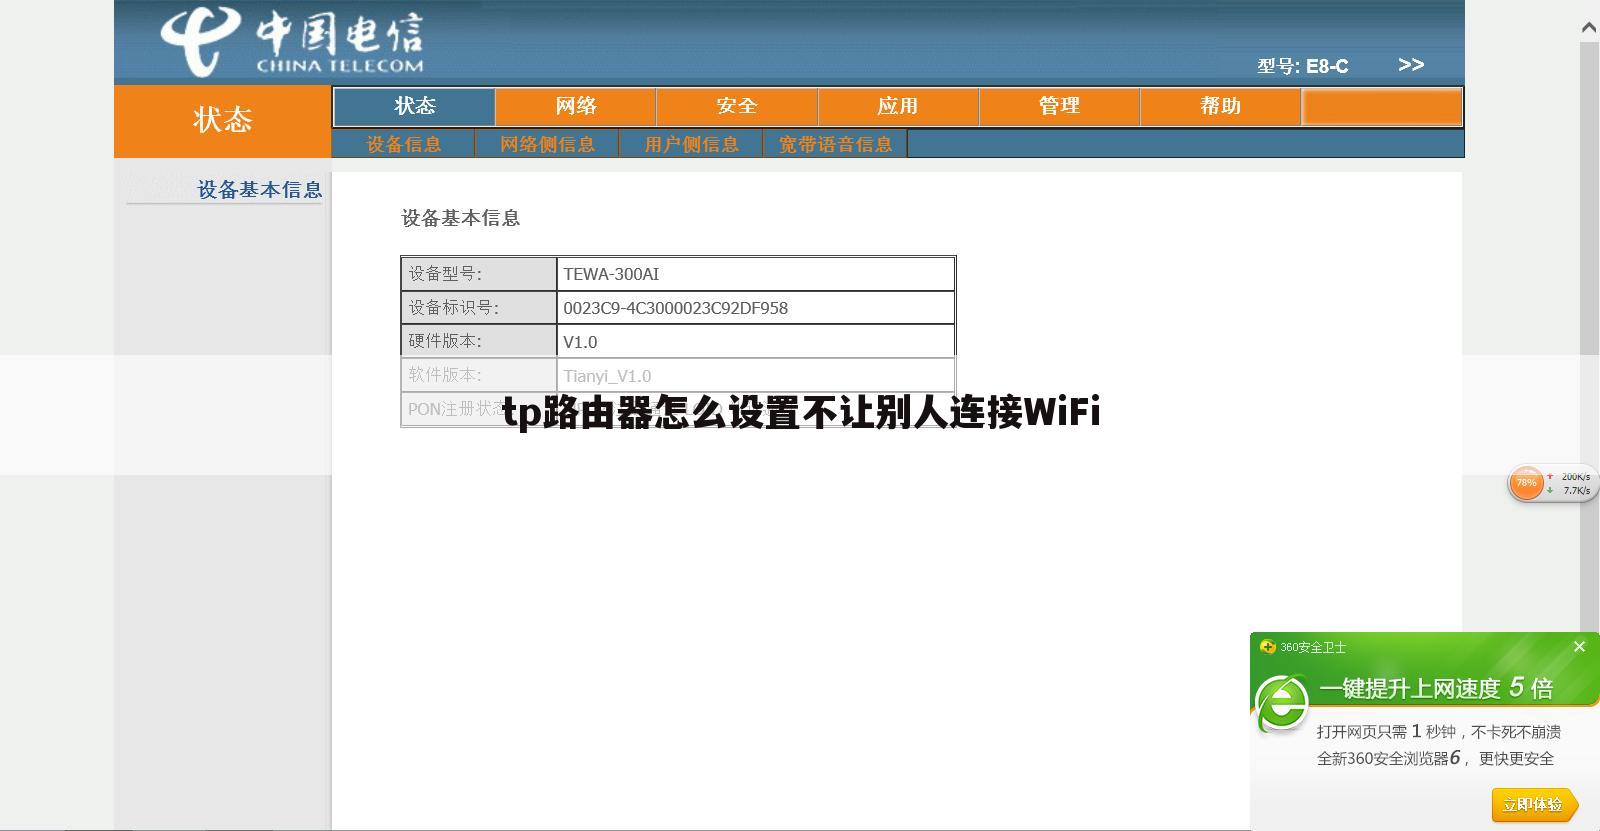
Task: Click the 硬件版本 label cell
Action: pos(479,341)
